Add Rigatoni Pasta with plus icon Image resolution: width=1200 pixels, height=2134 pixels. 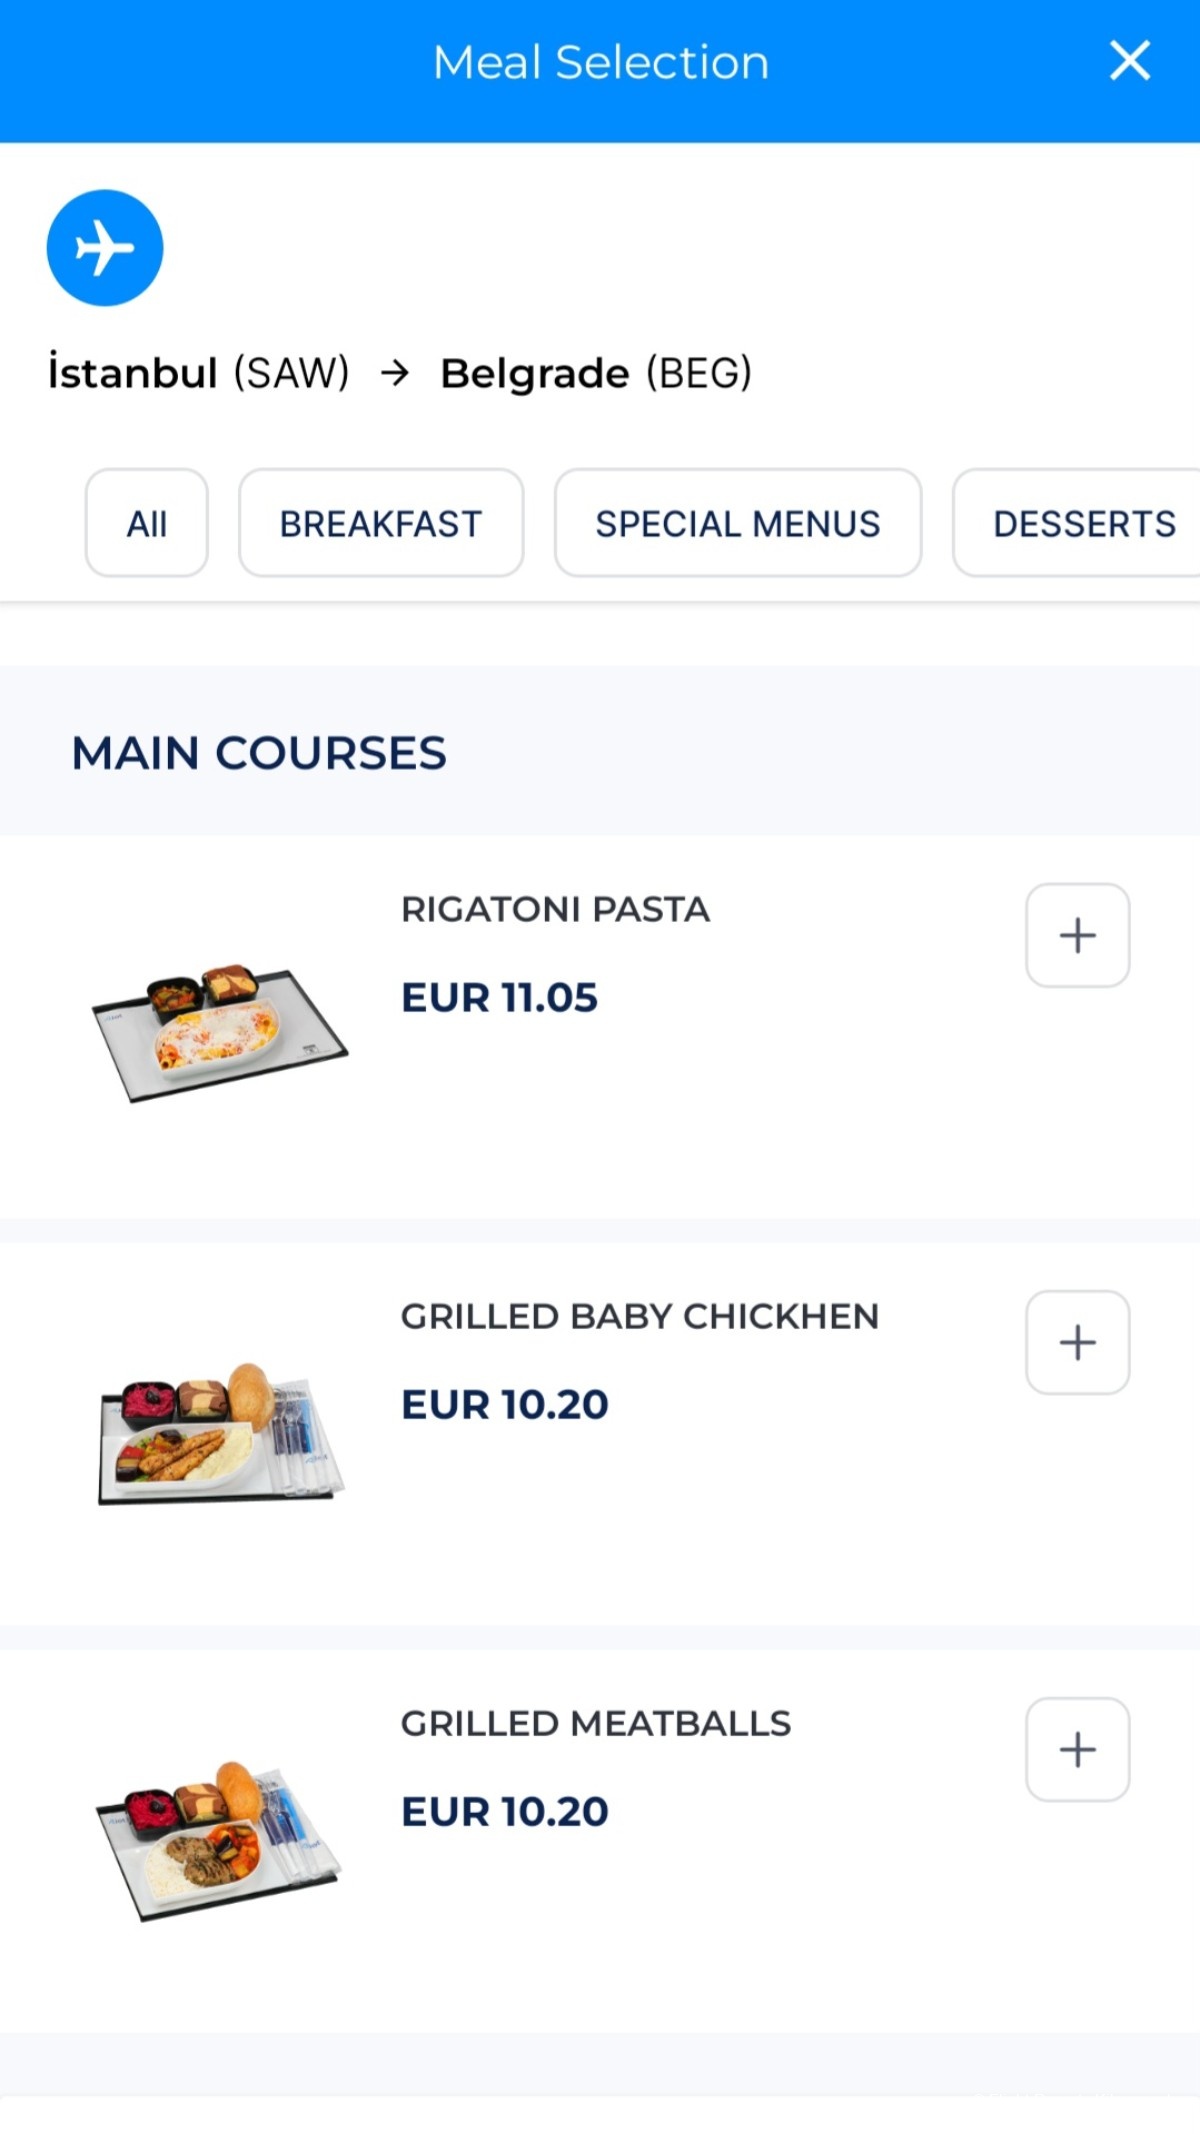click(1077, 935)
